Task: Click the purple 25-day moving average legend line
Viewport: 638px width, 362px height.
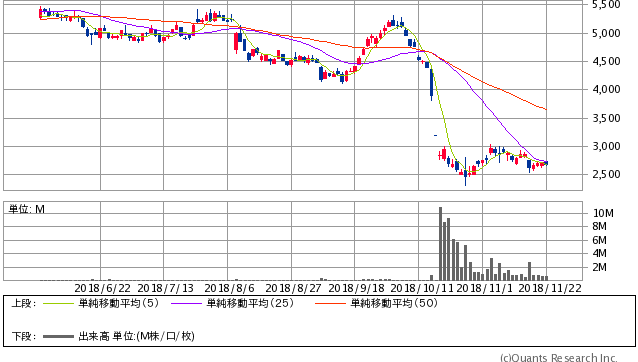Action: pos(186,303)
